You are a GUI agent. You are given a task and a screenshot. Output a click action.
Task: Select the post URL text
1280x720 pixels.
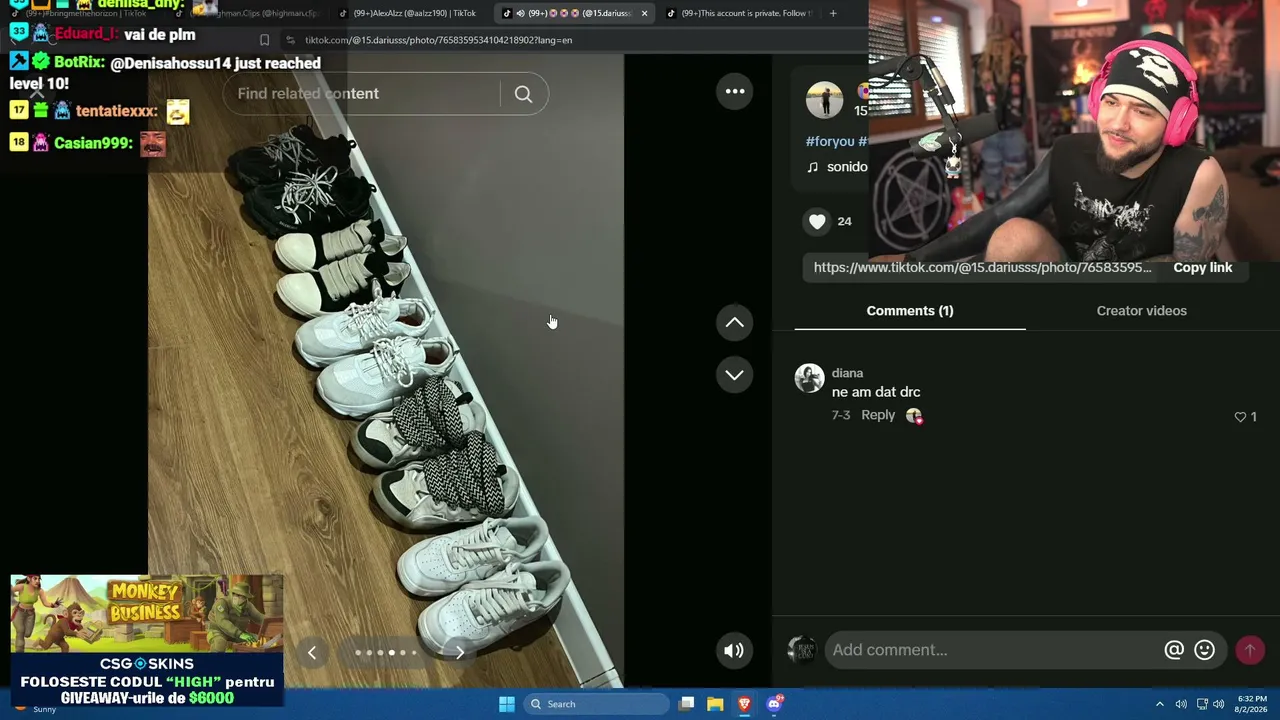982,268
